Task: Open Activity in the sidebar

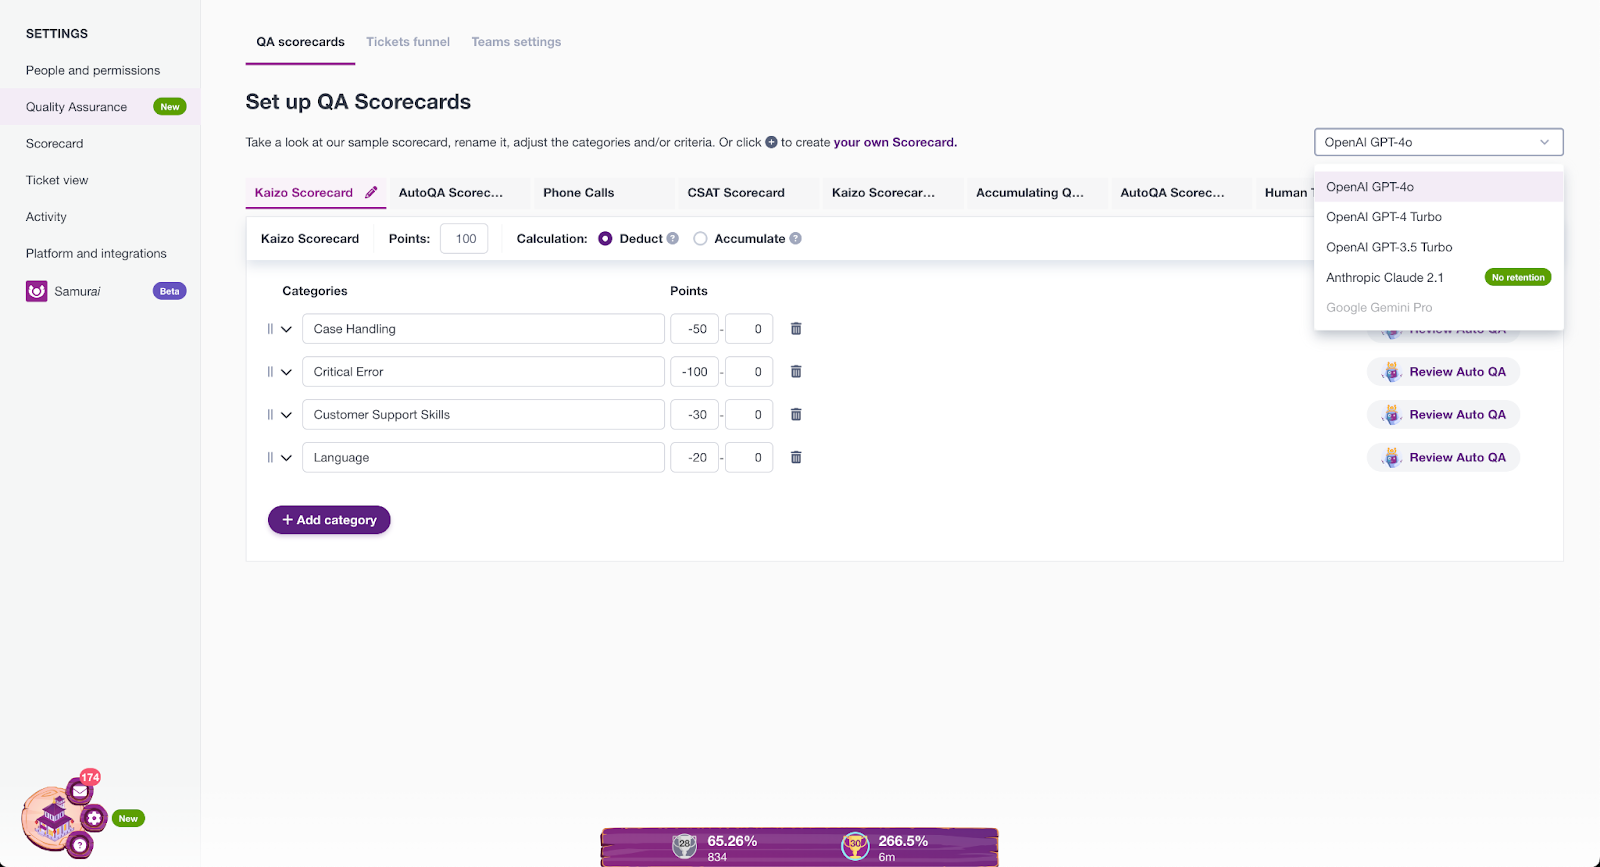Action: (46, 217)
